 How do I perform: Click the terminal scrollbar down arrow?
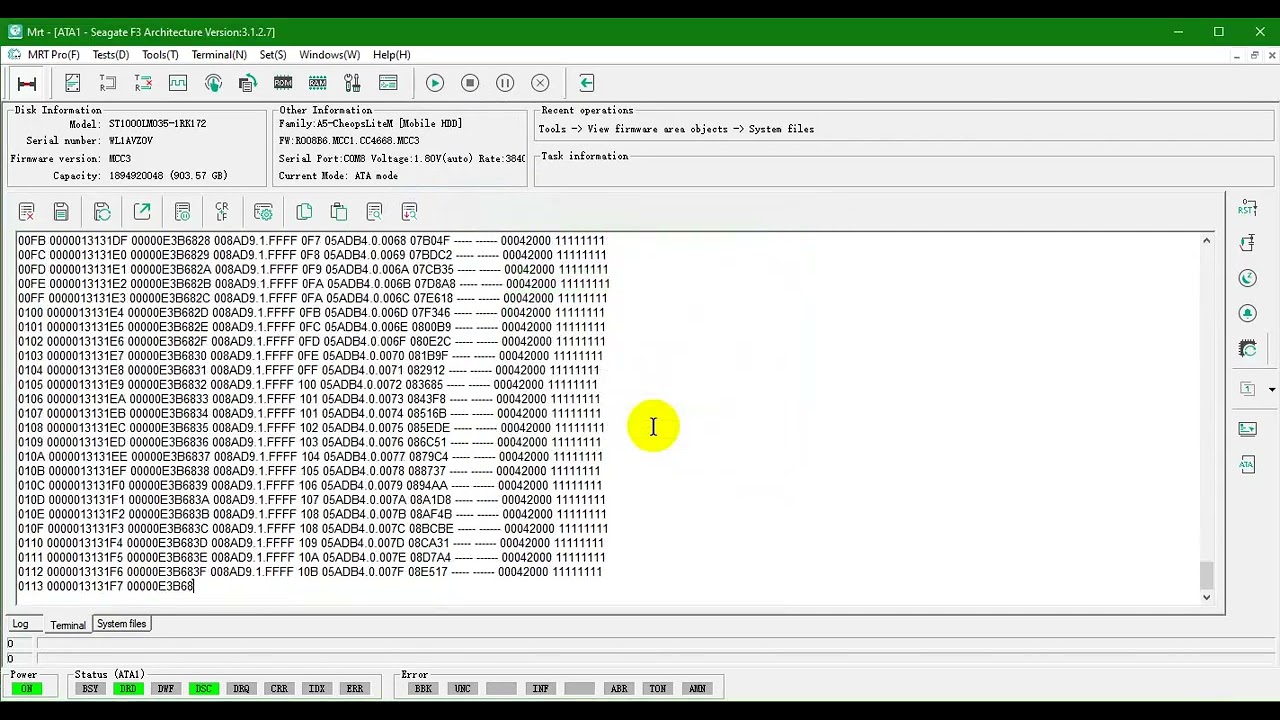click(x=1206, y=597)
